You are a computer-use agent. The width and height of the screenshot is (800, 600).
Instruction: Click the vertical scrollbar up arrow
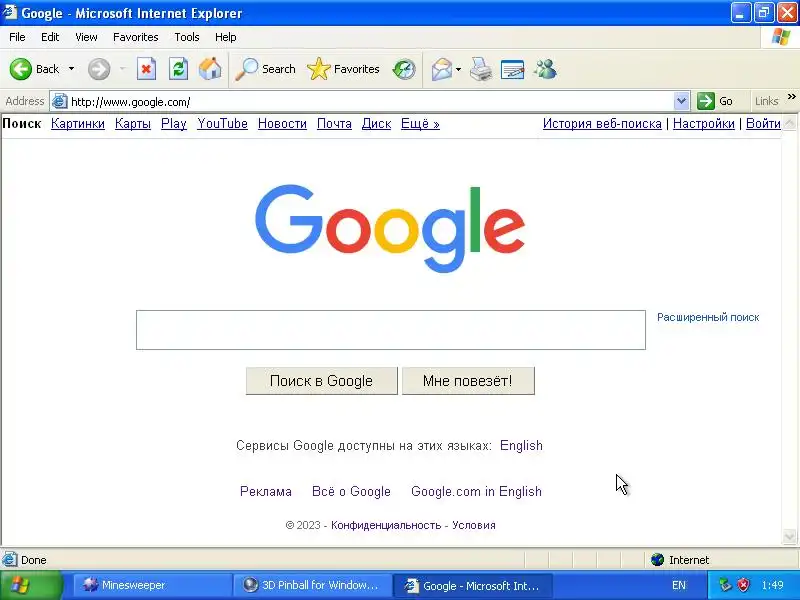click(789, 123)
